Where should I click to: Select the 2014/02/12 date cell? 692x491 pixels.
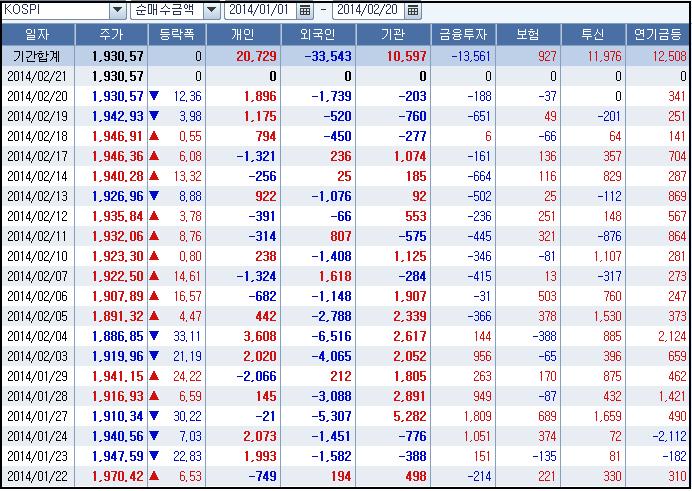[x=38, y=216]
